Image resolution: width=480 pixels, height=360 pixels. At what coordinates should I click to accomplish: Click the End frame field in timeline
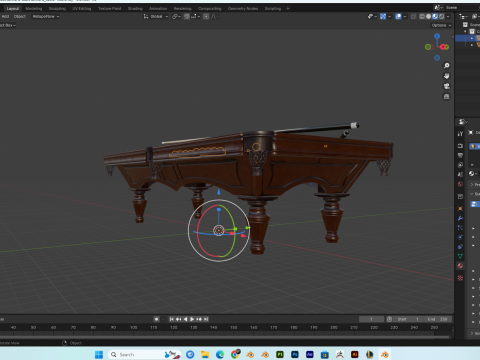click(437, 319)
